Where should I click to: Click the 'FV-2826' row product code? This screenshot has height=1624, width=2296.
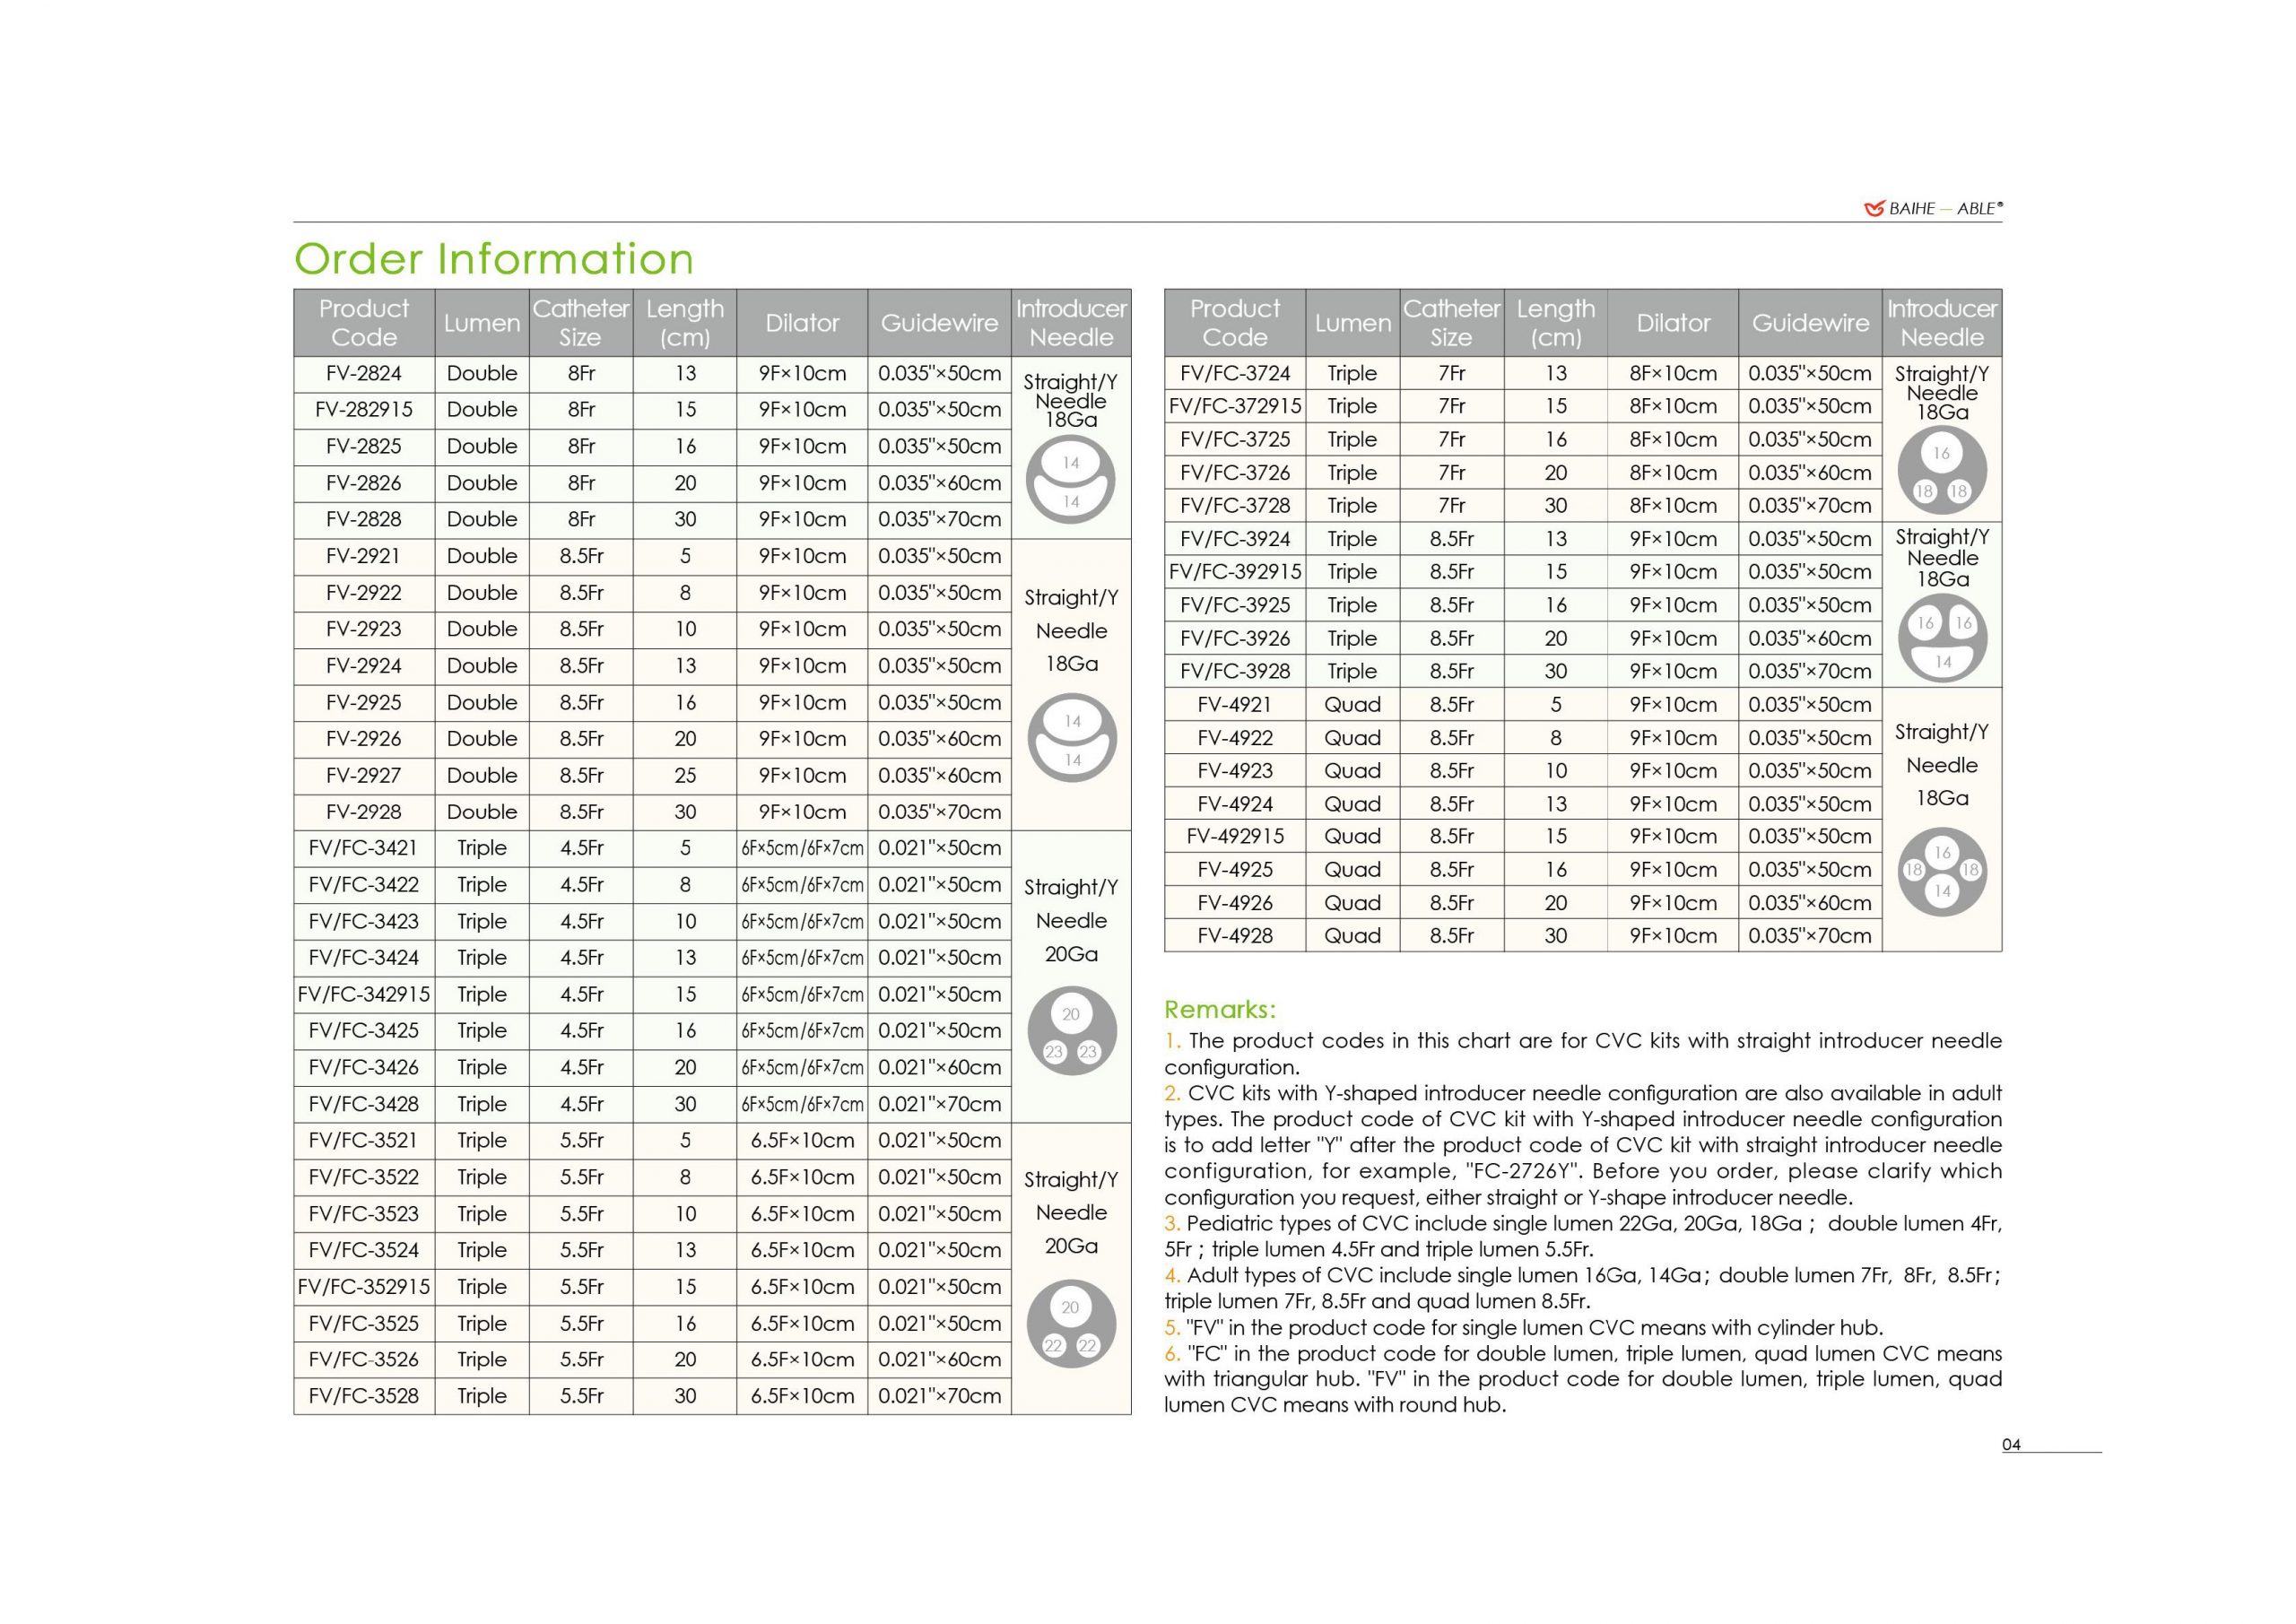pos(364,483)
